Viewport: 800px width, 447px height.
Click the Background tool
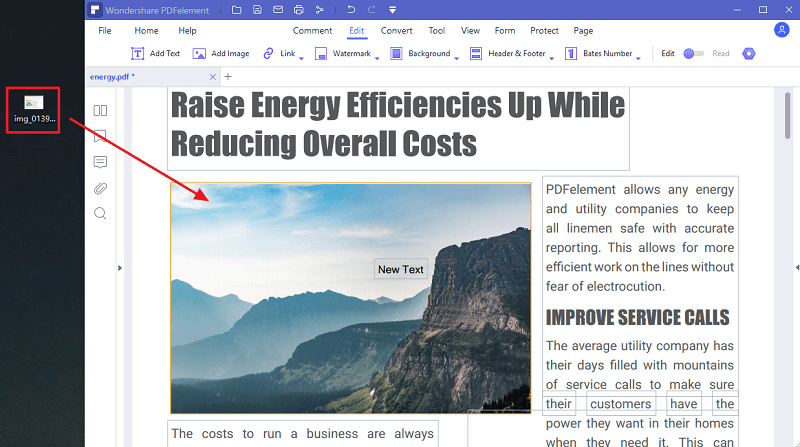point(420,54)
